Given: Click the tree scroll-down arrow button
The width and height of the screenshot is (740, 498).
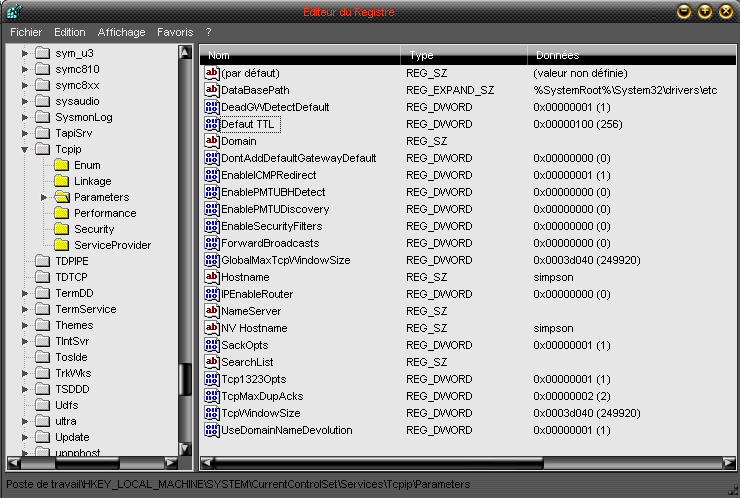Looking at the screenshot, I should pyautogui.click(x=185, y=448).
